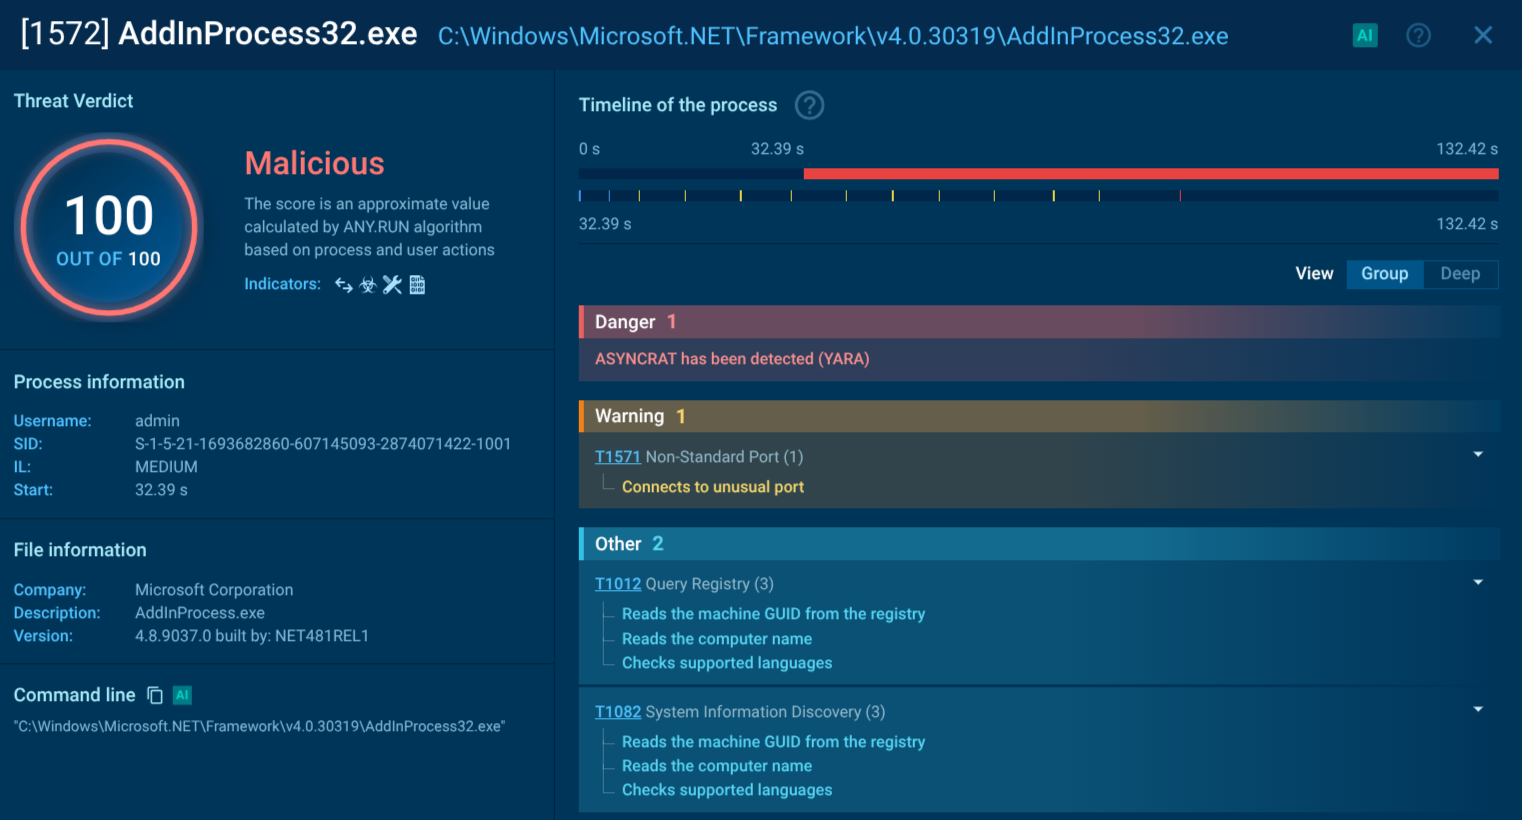Collapse the T1571 Non-Standard Port entry
This screenshot has height=820, width=1522.
1478,453
